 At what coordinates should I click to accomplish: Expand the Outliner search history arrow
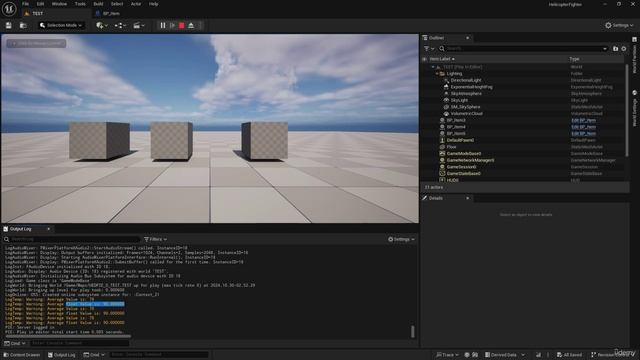(604, 49)
